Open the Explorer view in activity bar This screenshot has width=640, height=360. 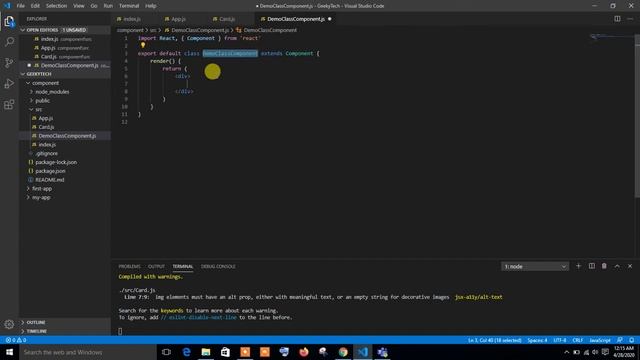click(9, 21)
